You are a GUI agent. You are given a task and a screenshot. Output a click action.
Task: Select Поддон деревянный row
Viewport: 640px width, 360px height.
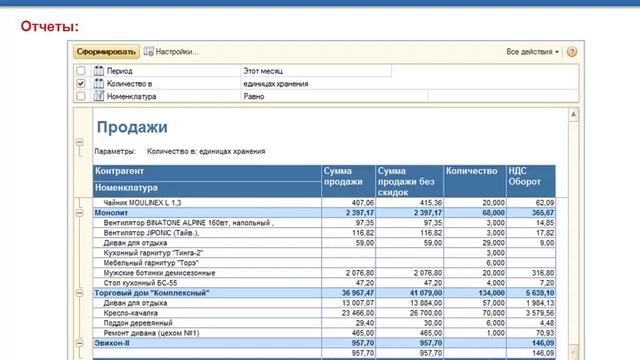coord(324,323)
